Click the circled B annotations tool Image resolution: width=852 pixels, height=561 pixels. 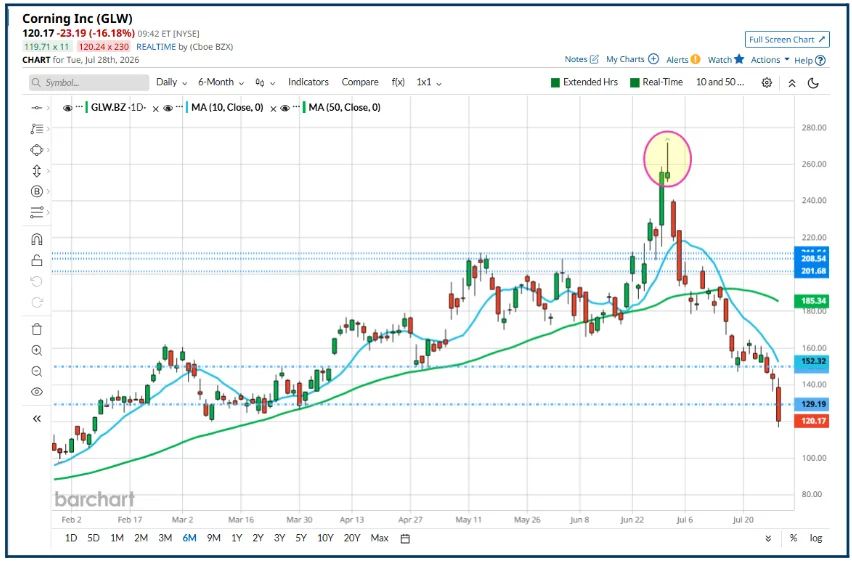point(36,191)
